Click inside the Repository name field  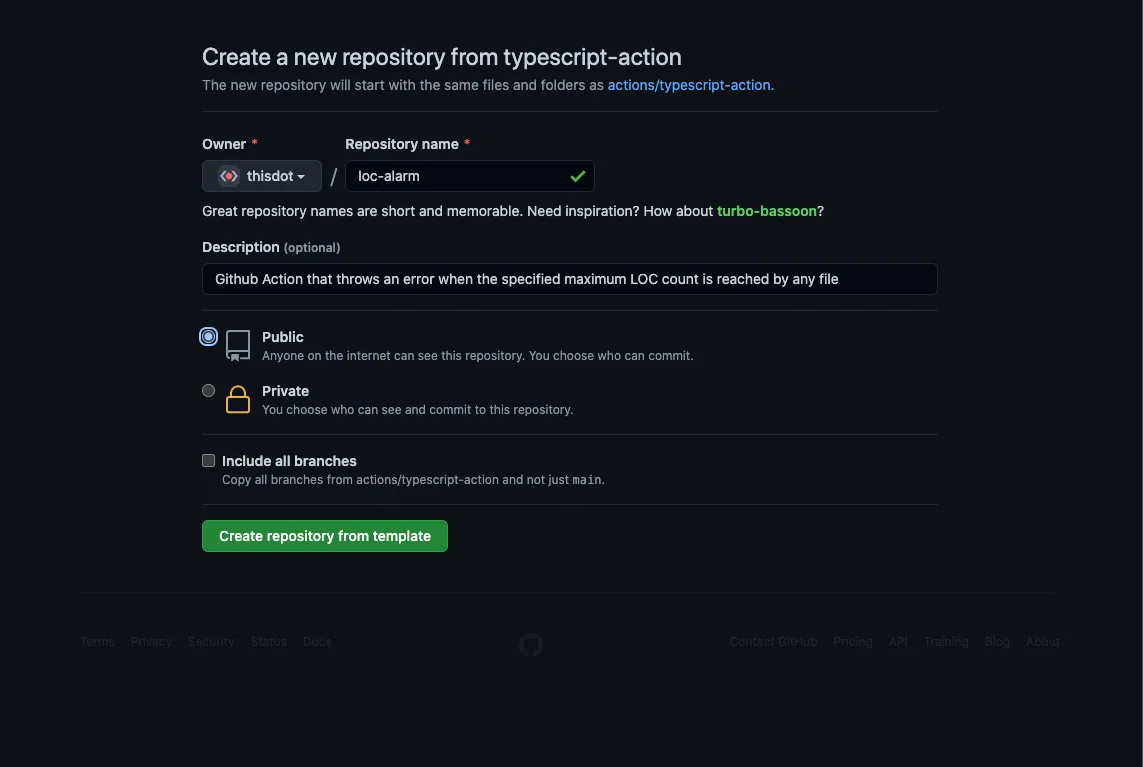(460, 176)
